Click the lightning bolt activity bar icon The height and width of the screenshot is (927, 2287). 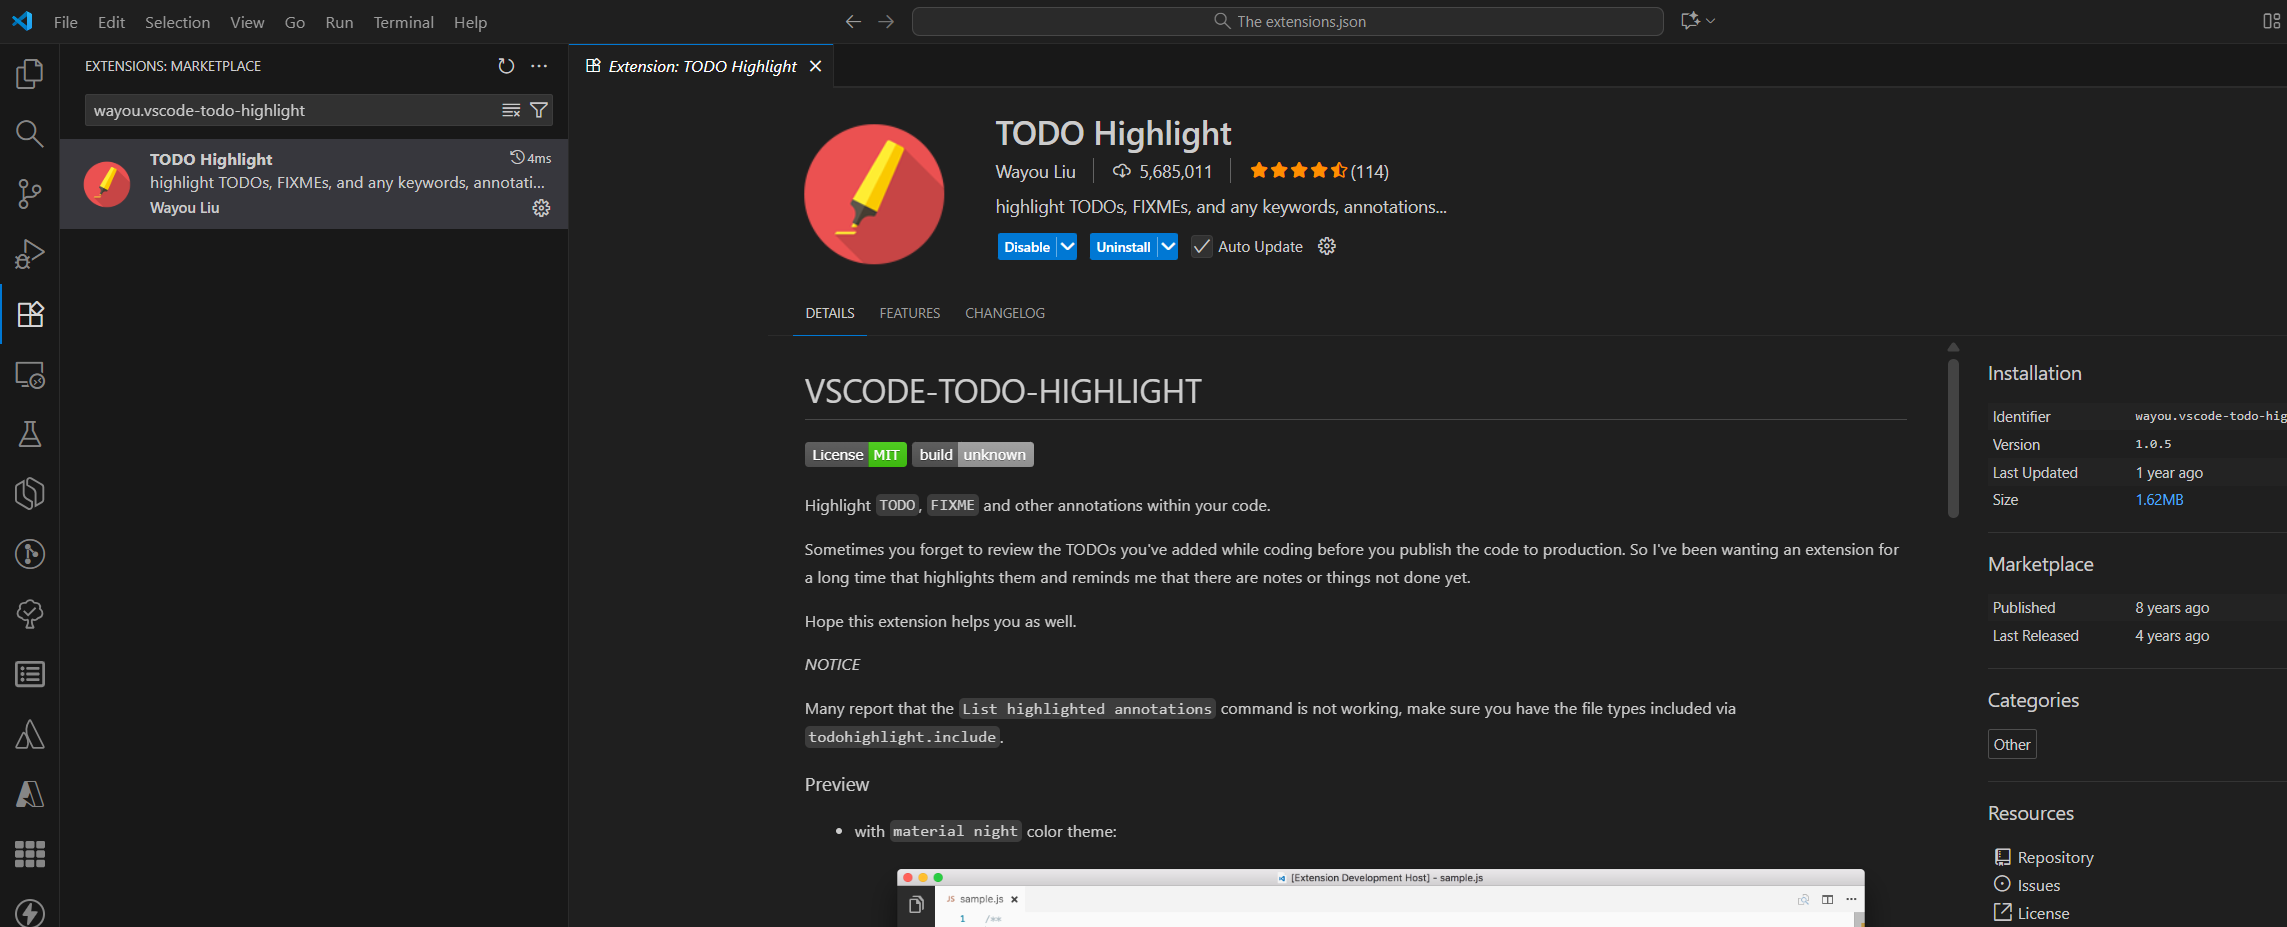[30, 912]
